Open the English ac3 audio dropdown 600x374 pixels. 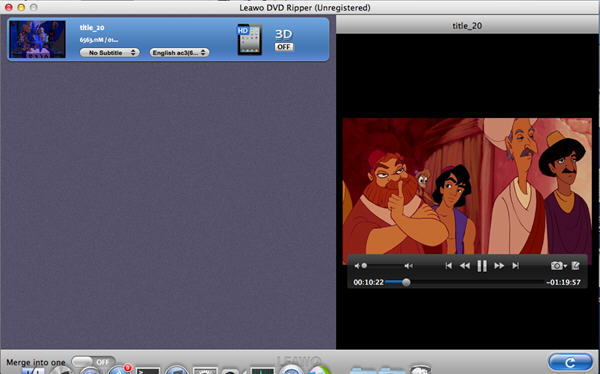click(179, 52)
